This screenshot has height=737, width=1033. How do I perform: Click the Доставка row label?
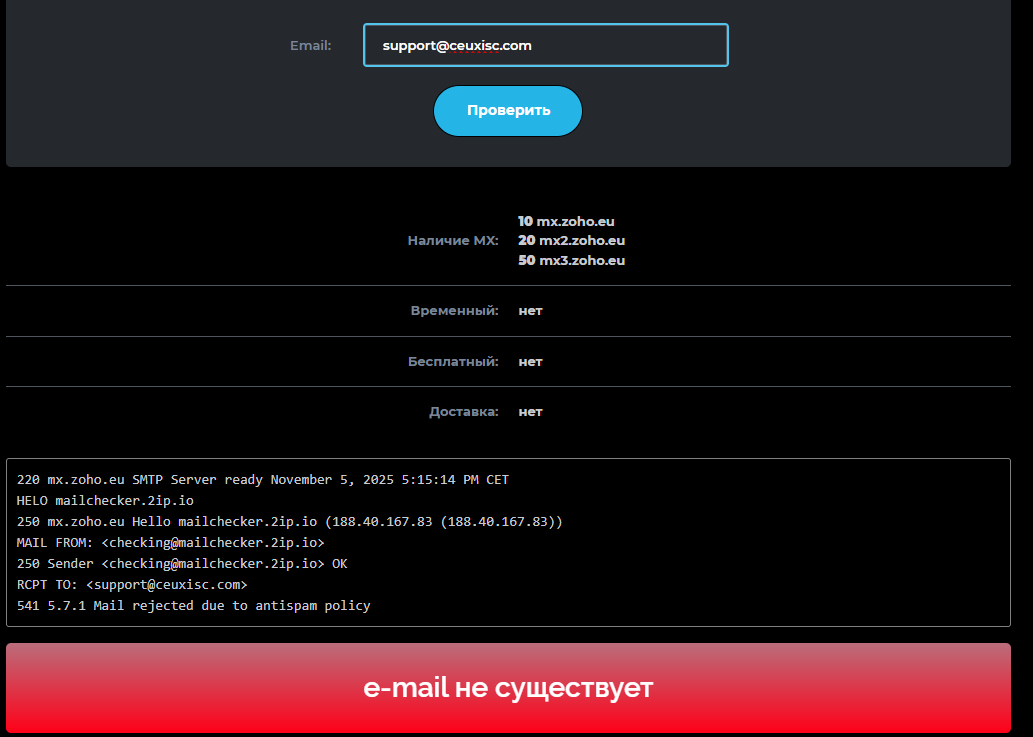tap(463, 412)
